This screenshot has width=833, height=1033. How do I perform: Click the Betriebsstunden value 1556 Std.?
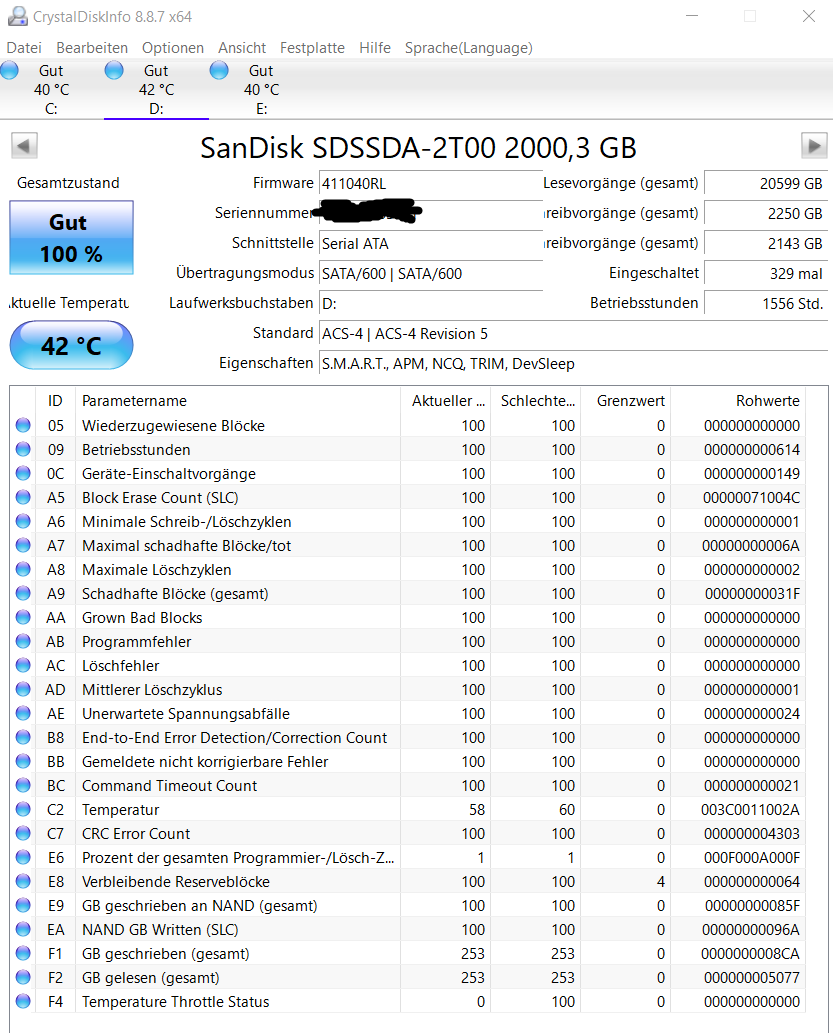[x=766, y=304]
